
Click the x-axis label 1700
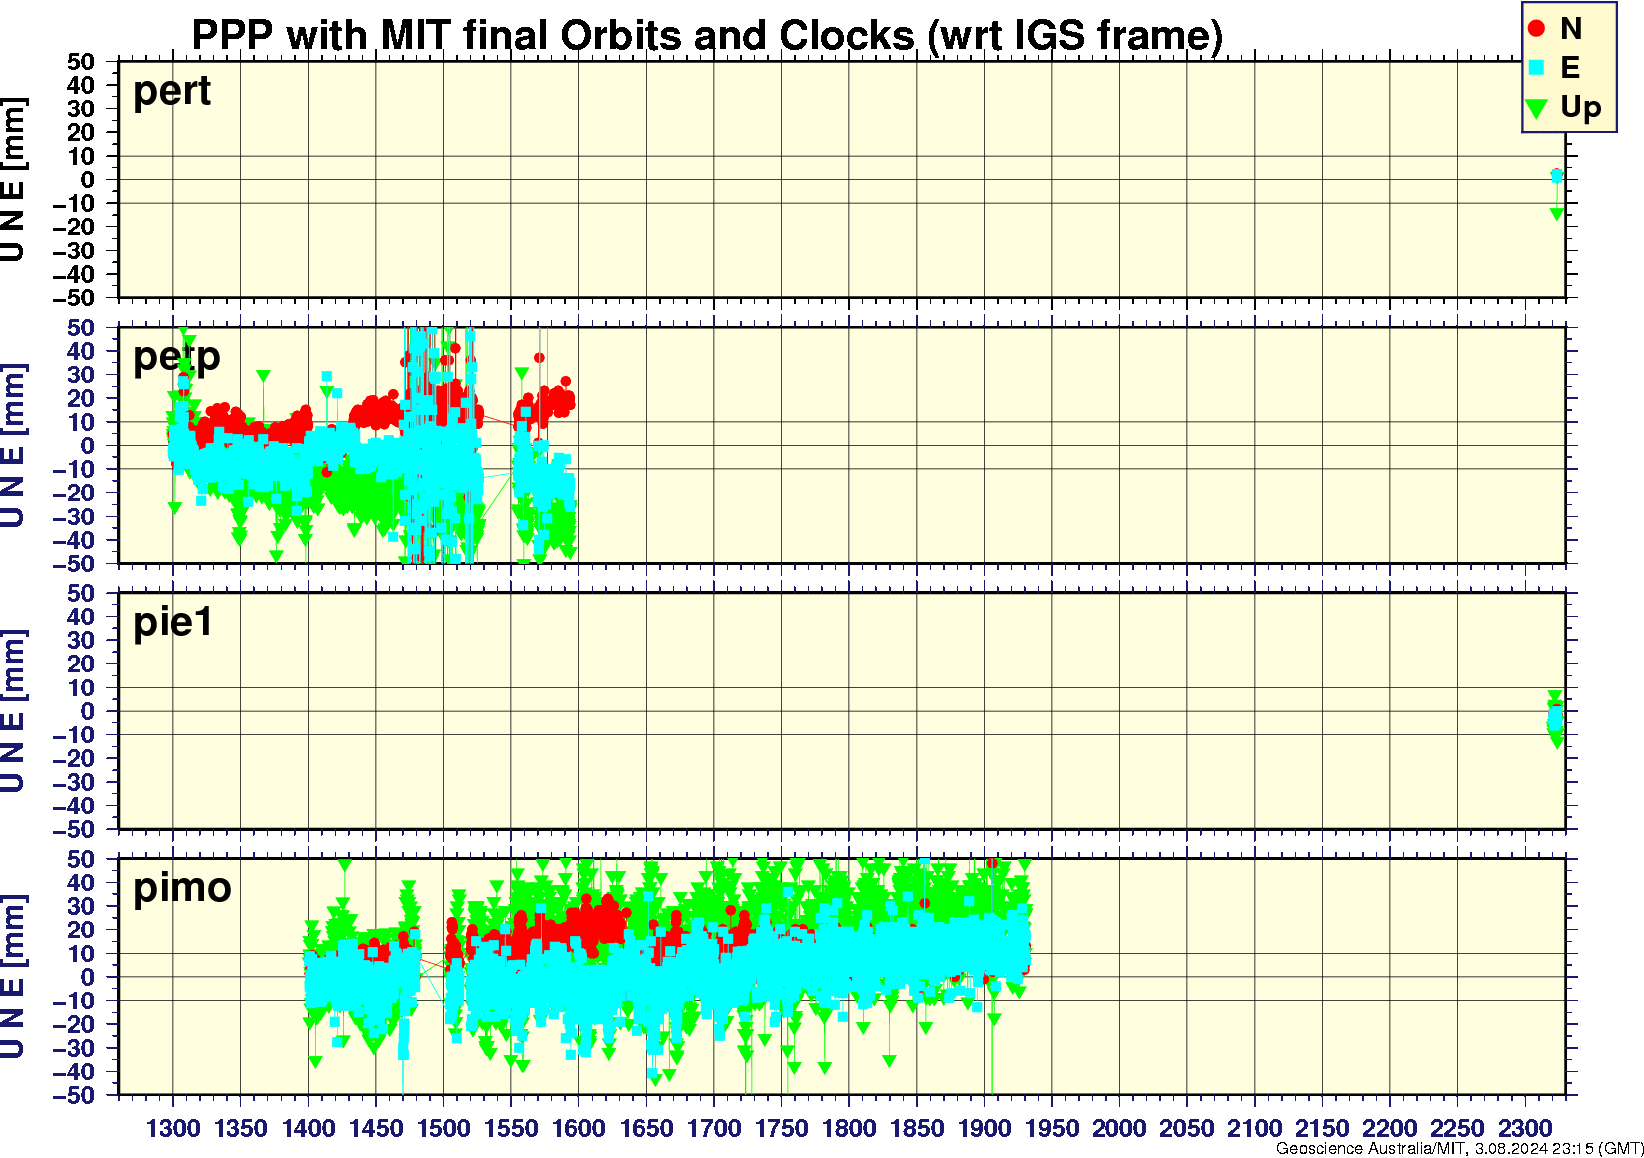click(x=714, y=1129)
